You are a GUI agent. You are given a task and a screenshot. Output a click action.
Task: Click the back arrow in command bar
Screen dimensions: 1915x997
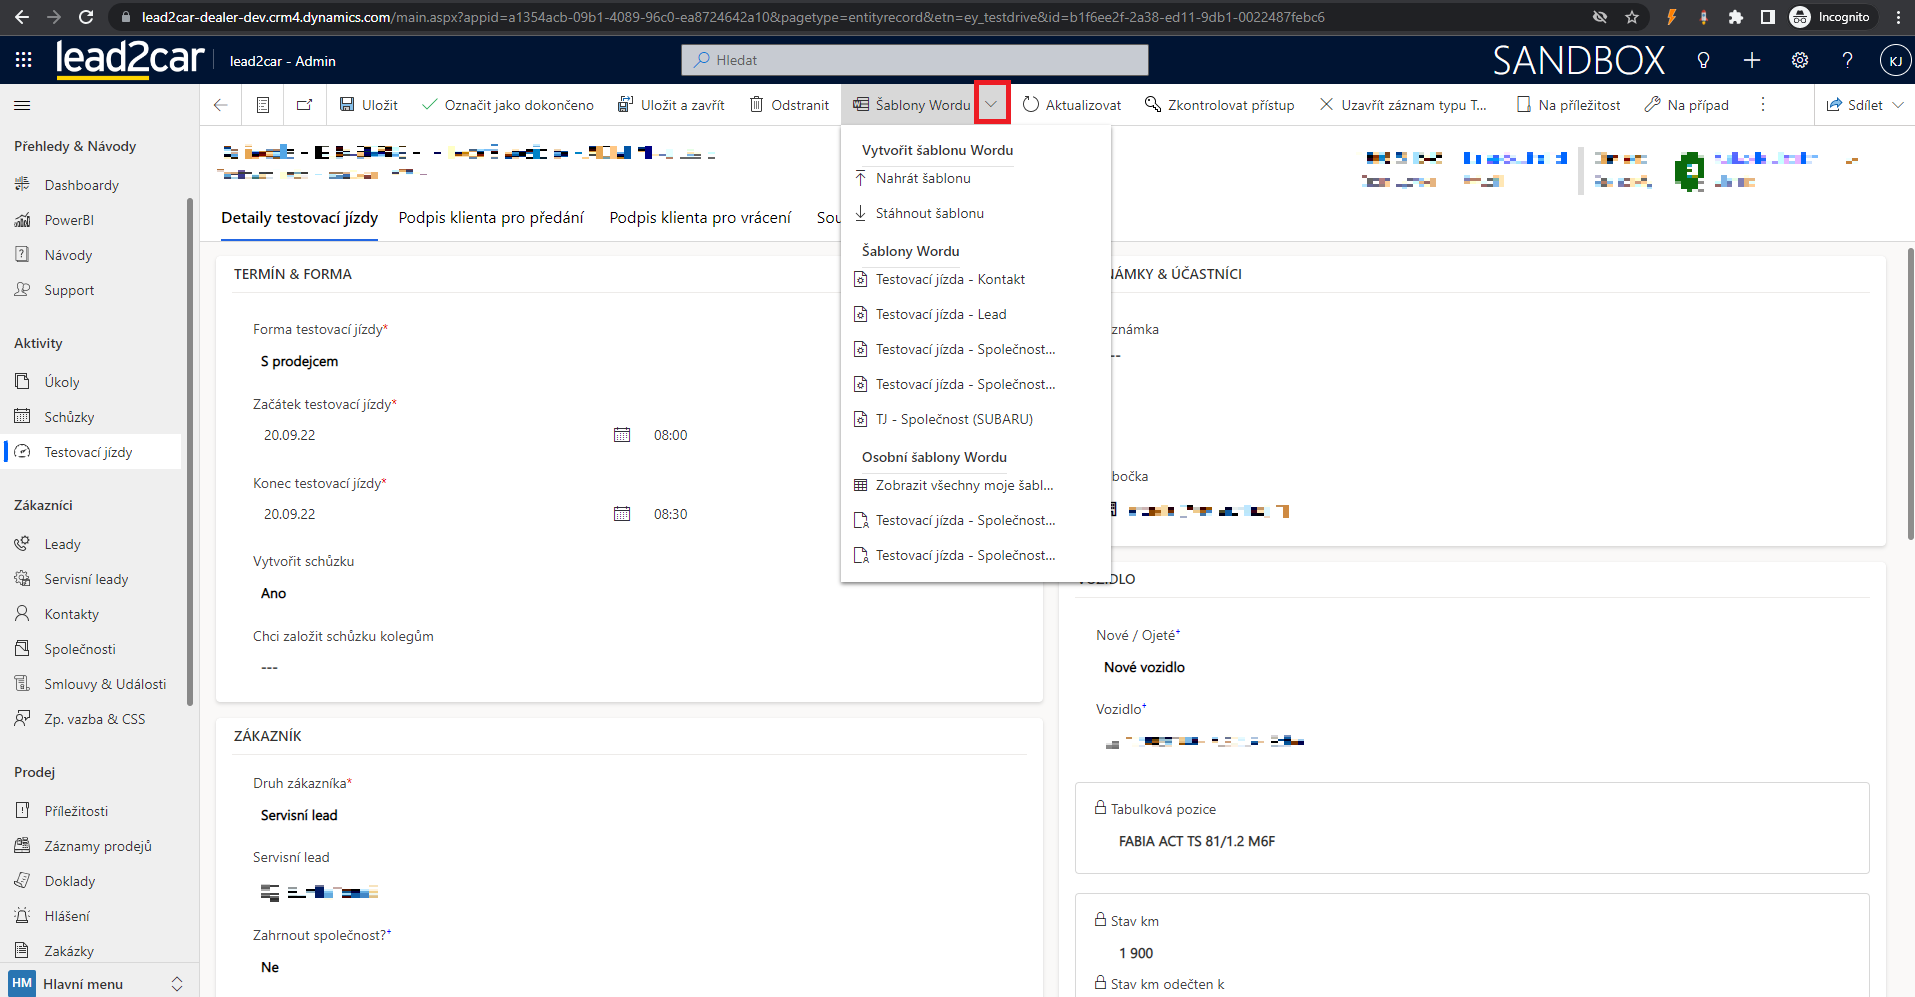[x=221, y=105]
